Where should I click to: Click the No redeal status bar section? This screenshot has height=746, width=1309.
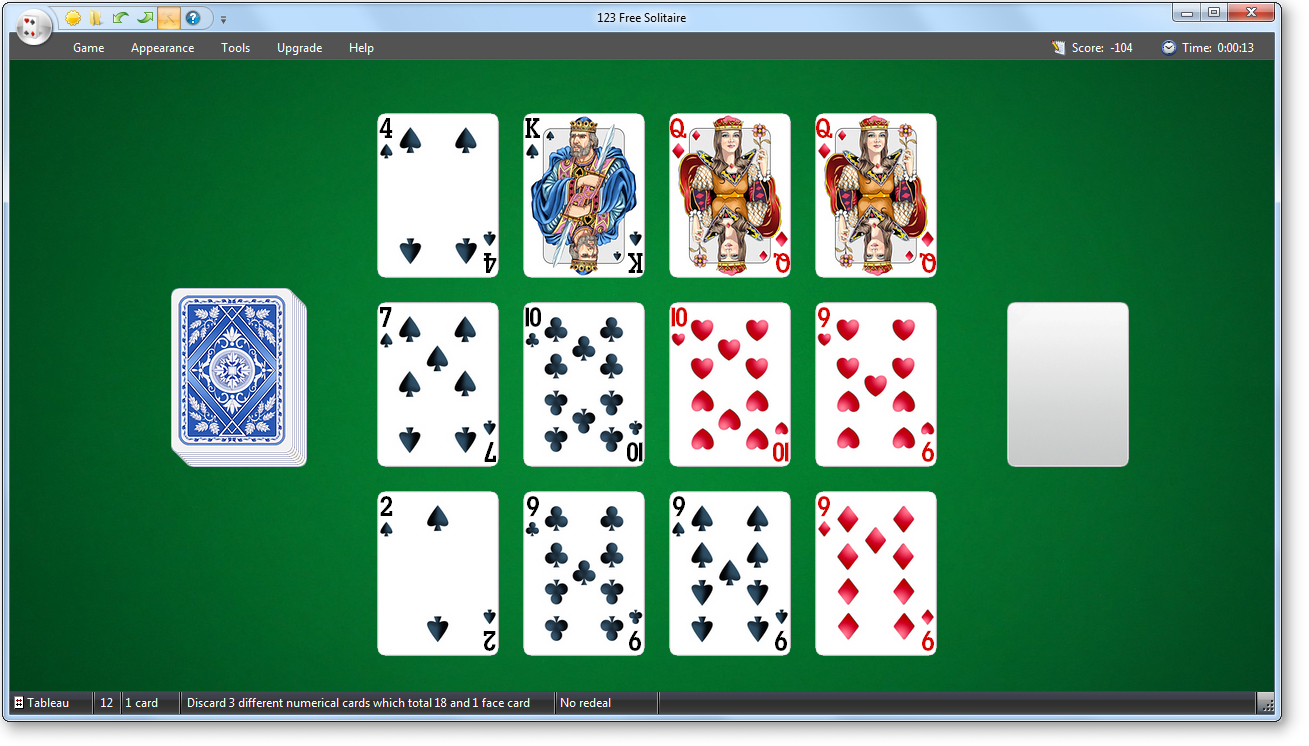tap(585, 702)
